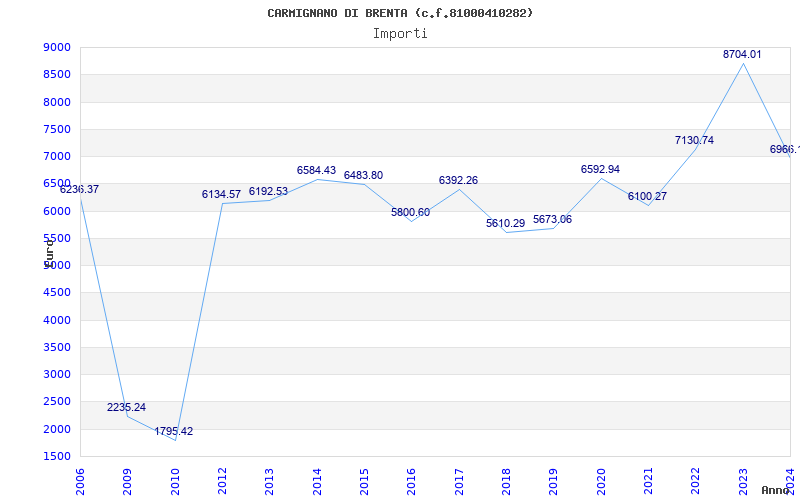Click y-axis value 7000
Screen dimensions: 800x500
pyautogui.click(x=57, y=156)
